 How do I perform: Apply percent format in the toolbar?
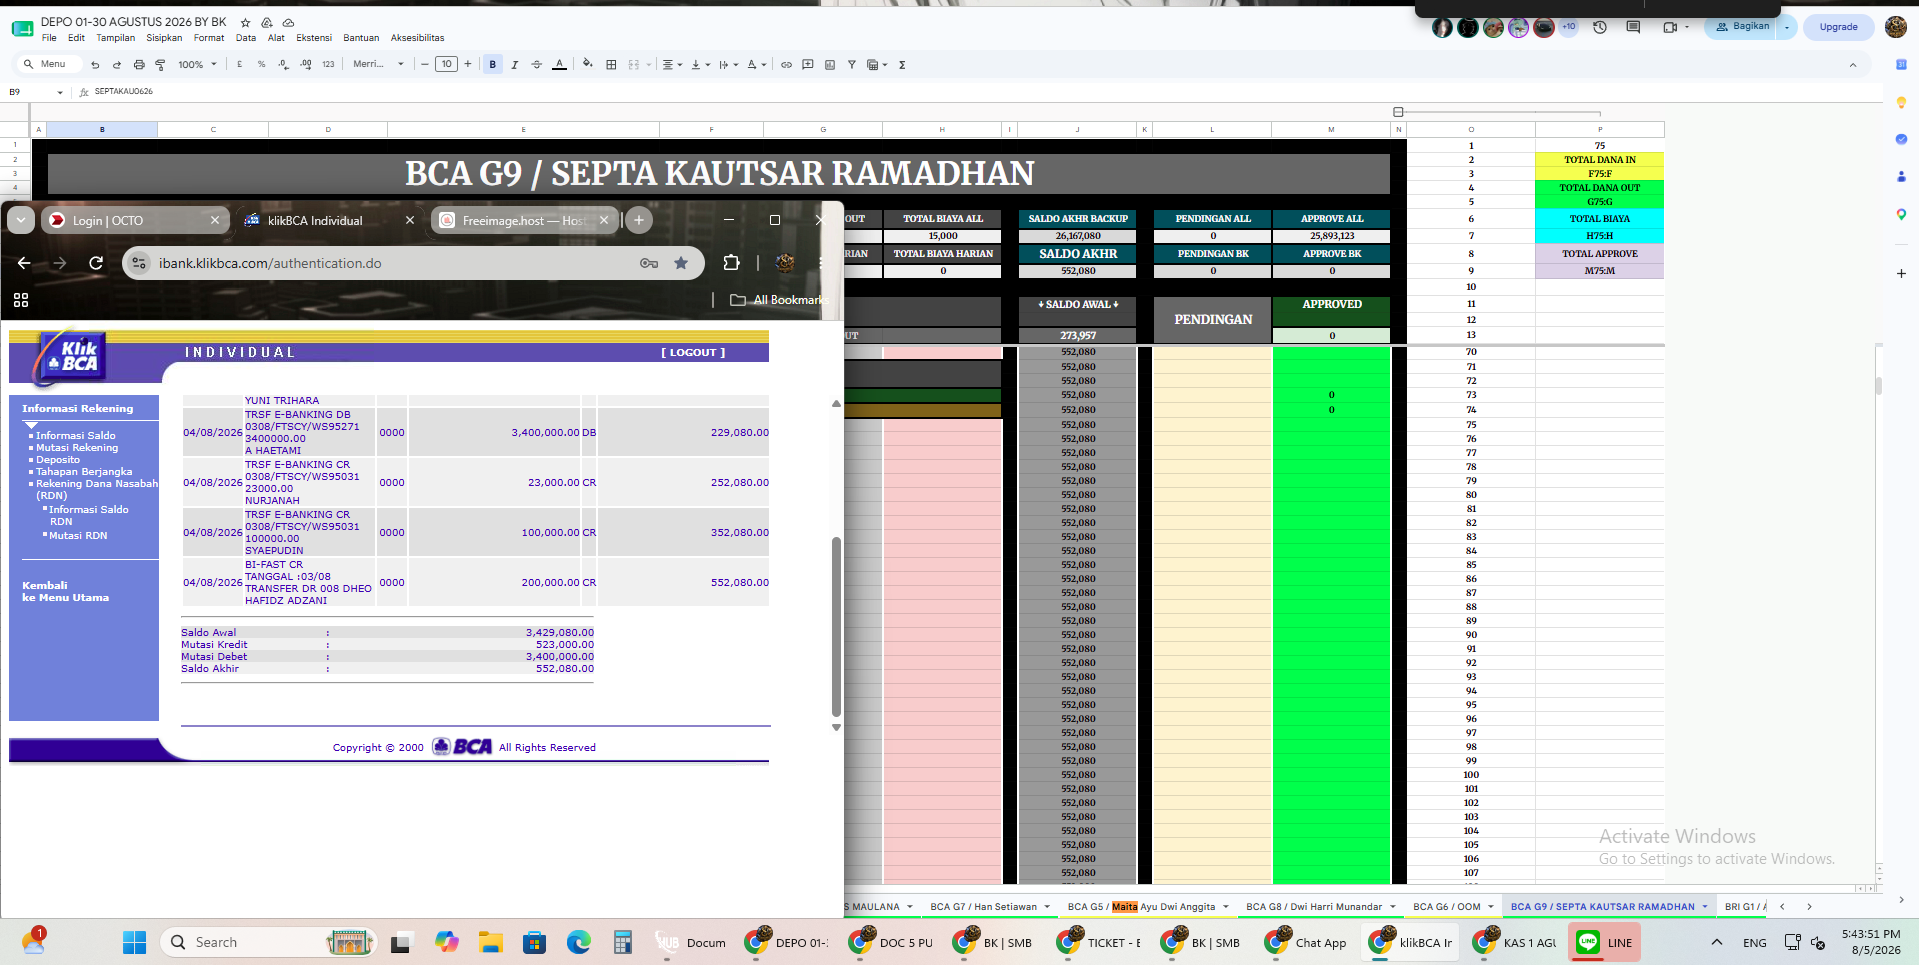pyautogui.click(x=262, y=64)
